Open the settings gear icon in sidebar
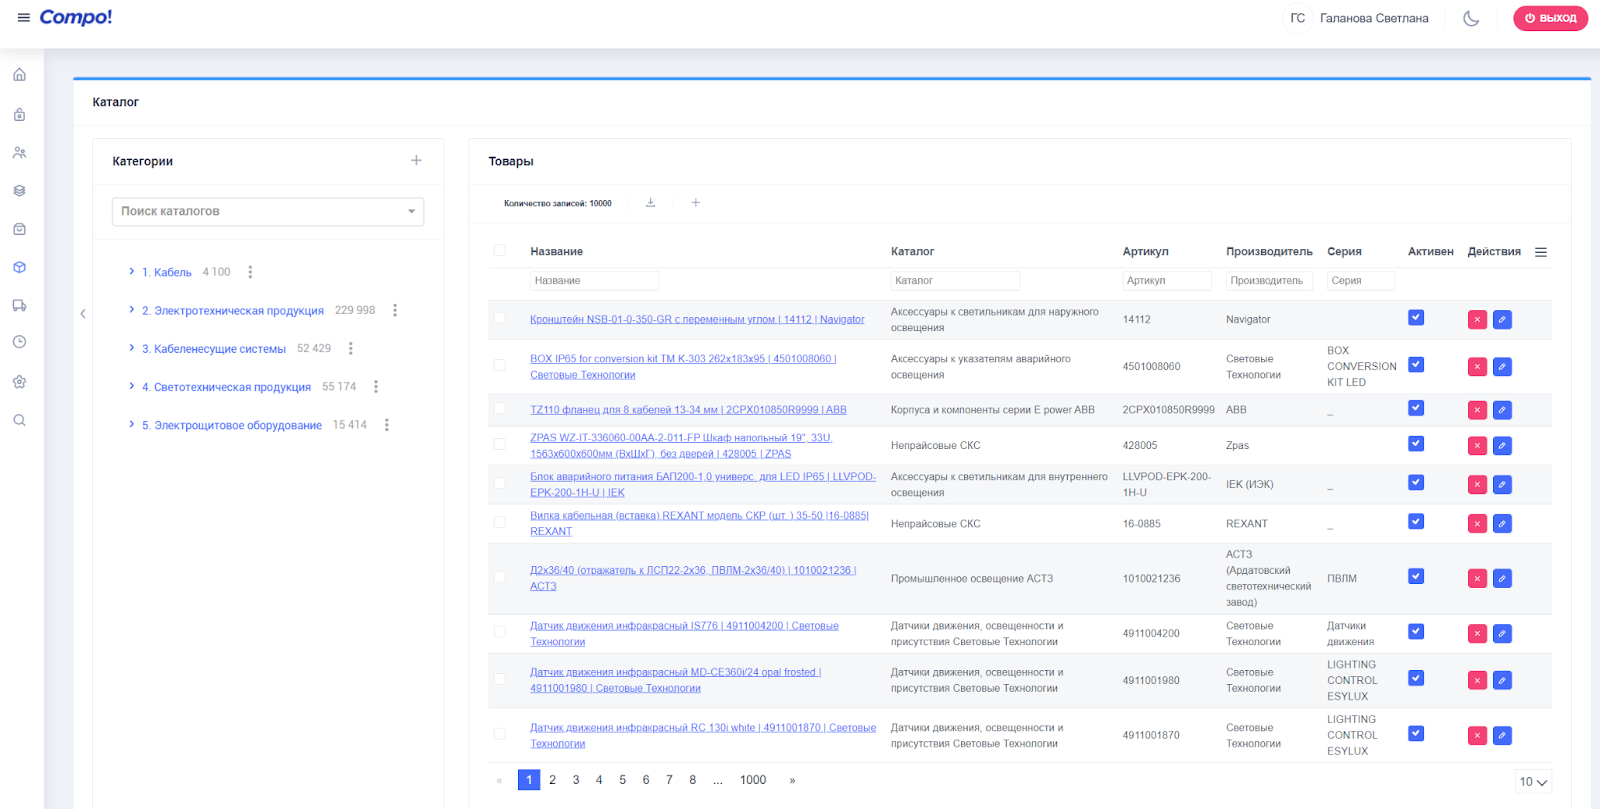Screen dimensions: 1600x809 coord(19,382)
